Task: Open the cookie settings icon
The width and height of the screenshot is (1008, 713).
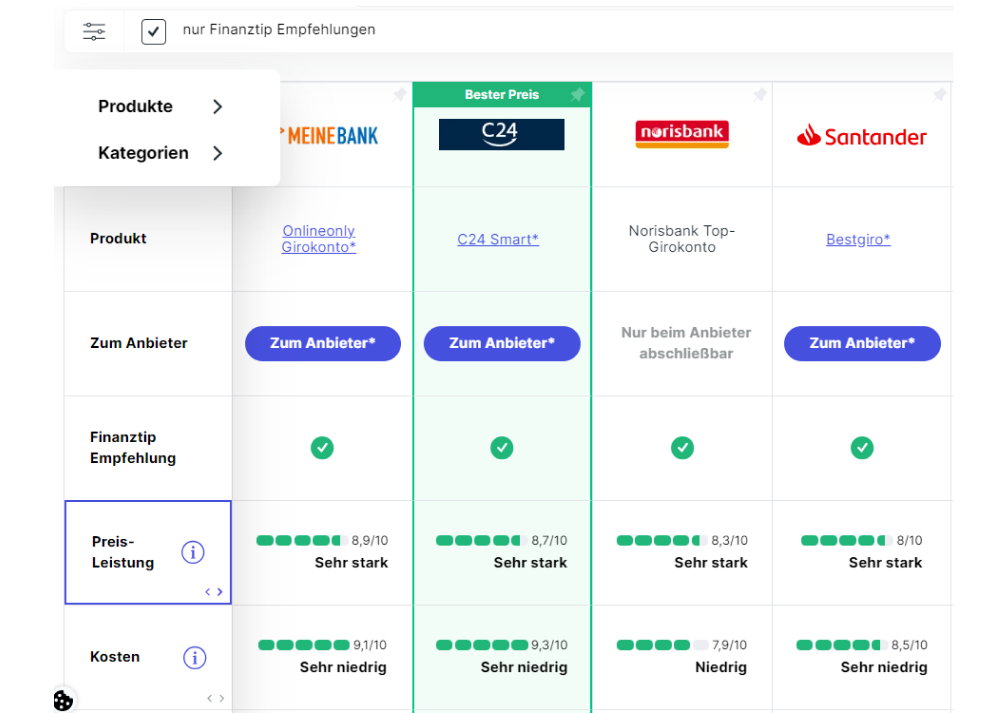Action: (x=63, y=700)
